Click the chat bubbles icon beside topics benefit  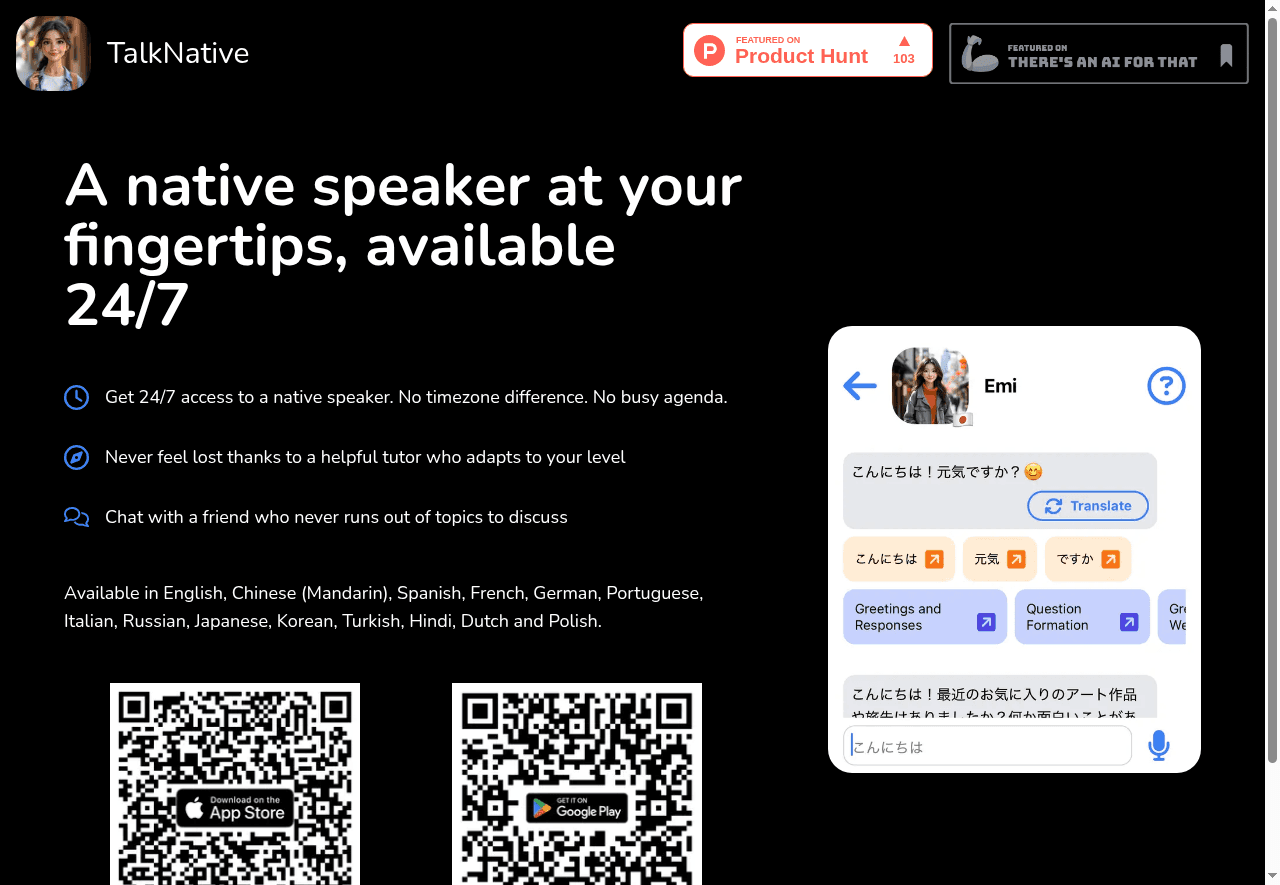pyautogui.click(x=76, y=517)
